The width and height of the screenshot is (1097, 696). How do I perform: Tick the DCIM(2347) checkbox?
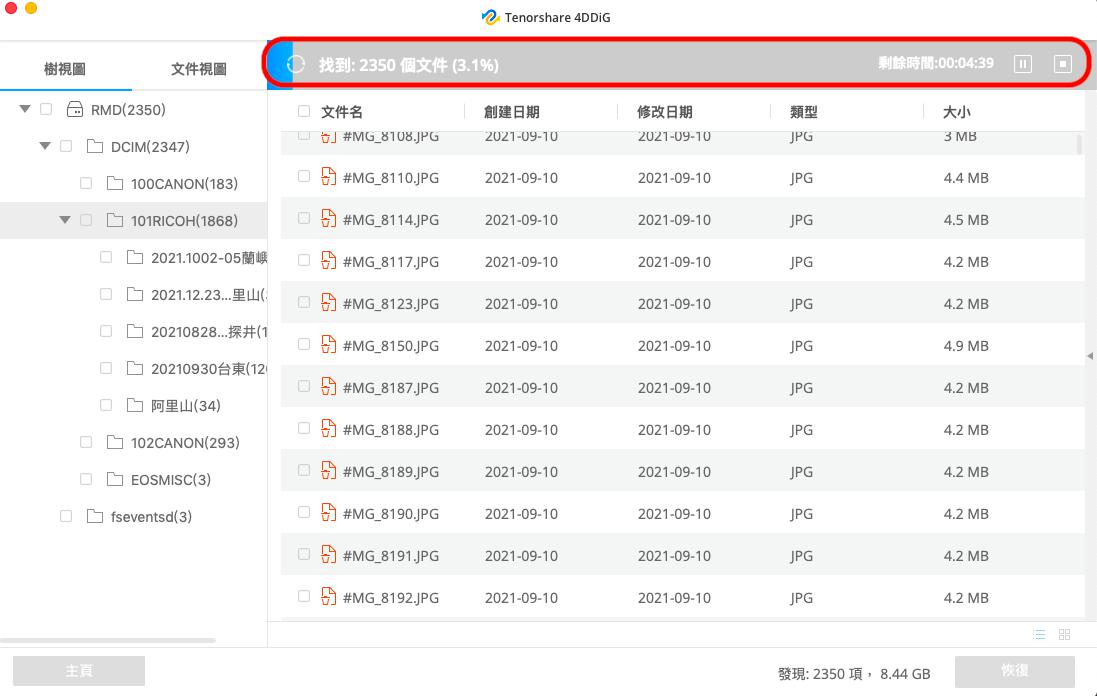[x=66, y=146]
